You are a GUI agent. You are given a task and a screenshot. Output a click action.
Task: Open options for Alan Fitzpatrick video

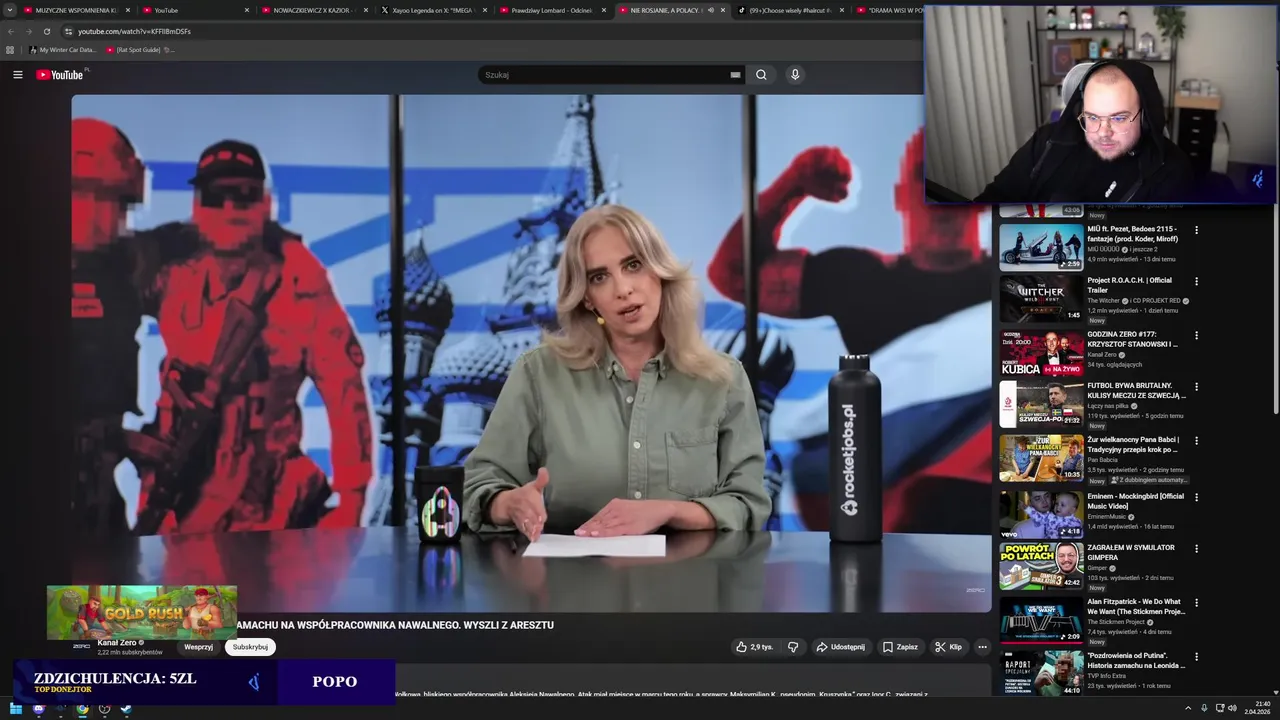coord(1196,603)
